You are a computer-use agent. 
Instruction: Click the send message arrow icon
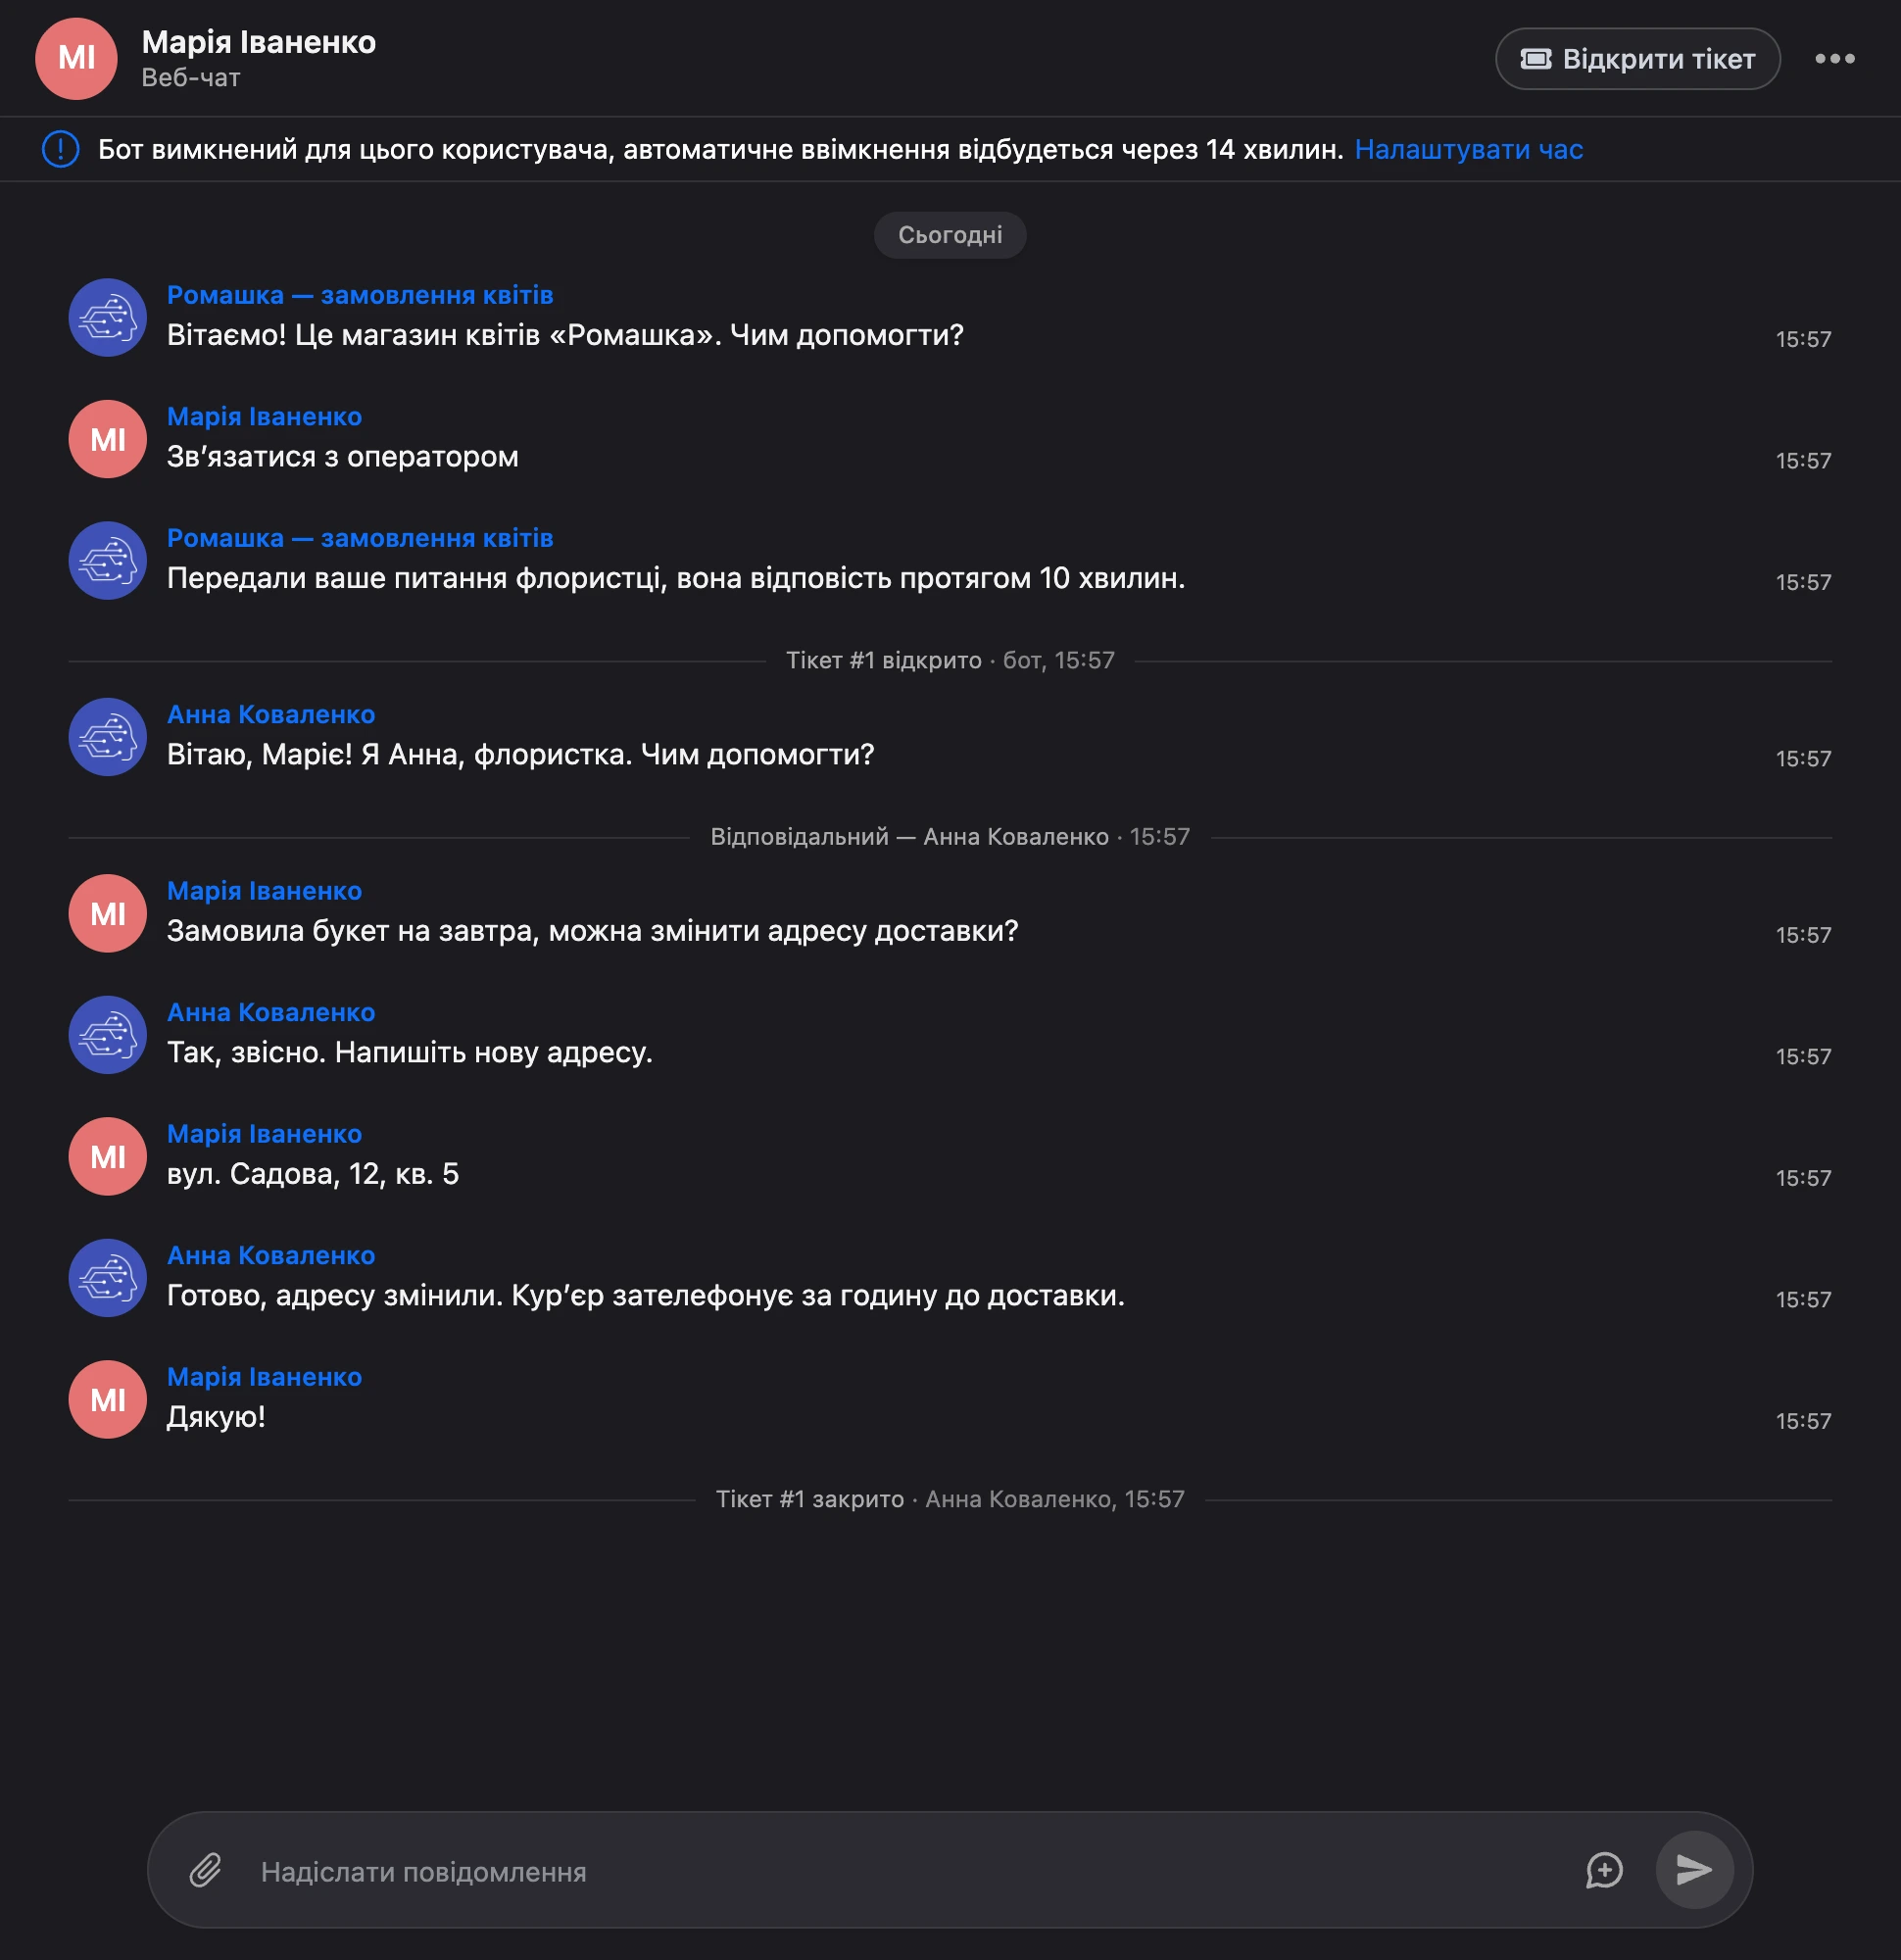1694,1869
